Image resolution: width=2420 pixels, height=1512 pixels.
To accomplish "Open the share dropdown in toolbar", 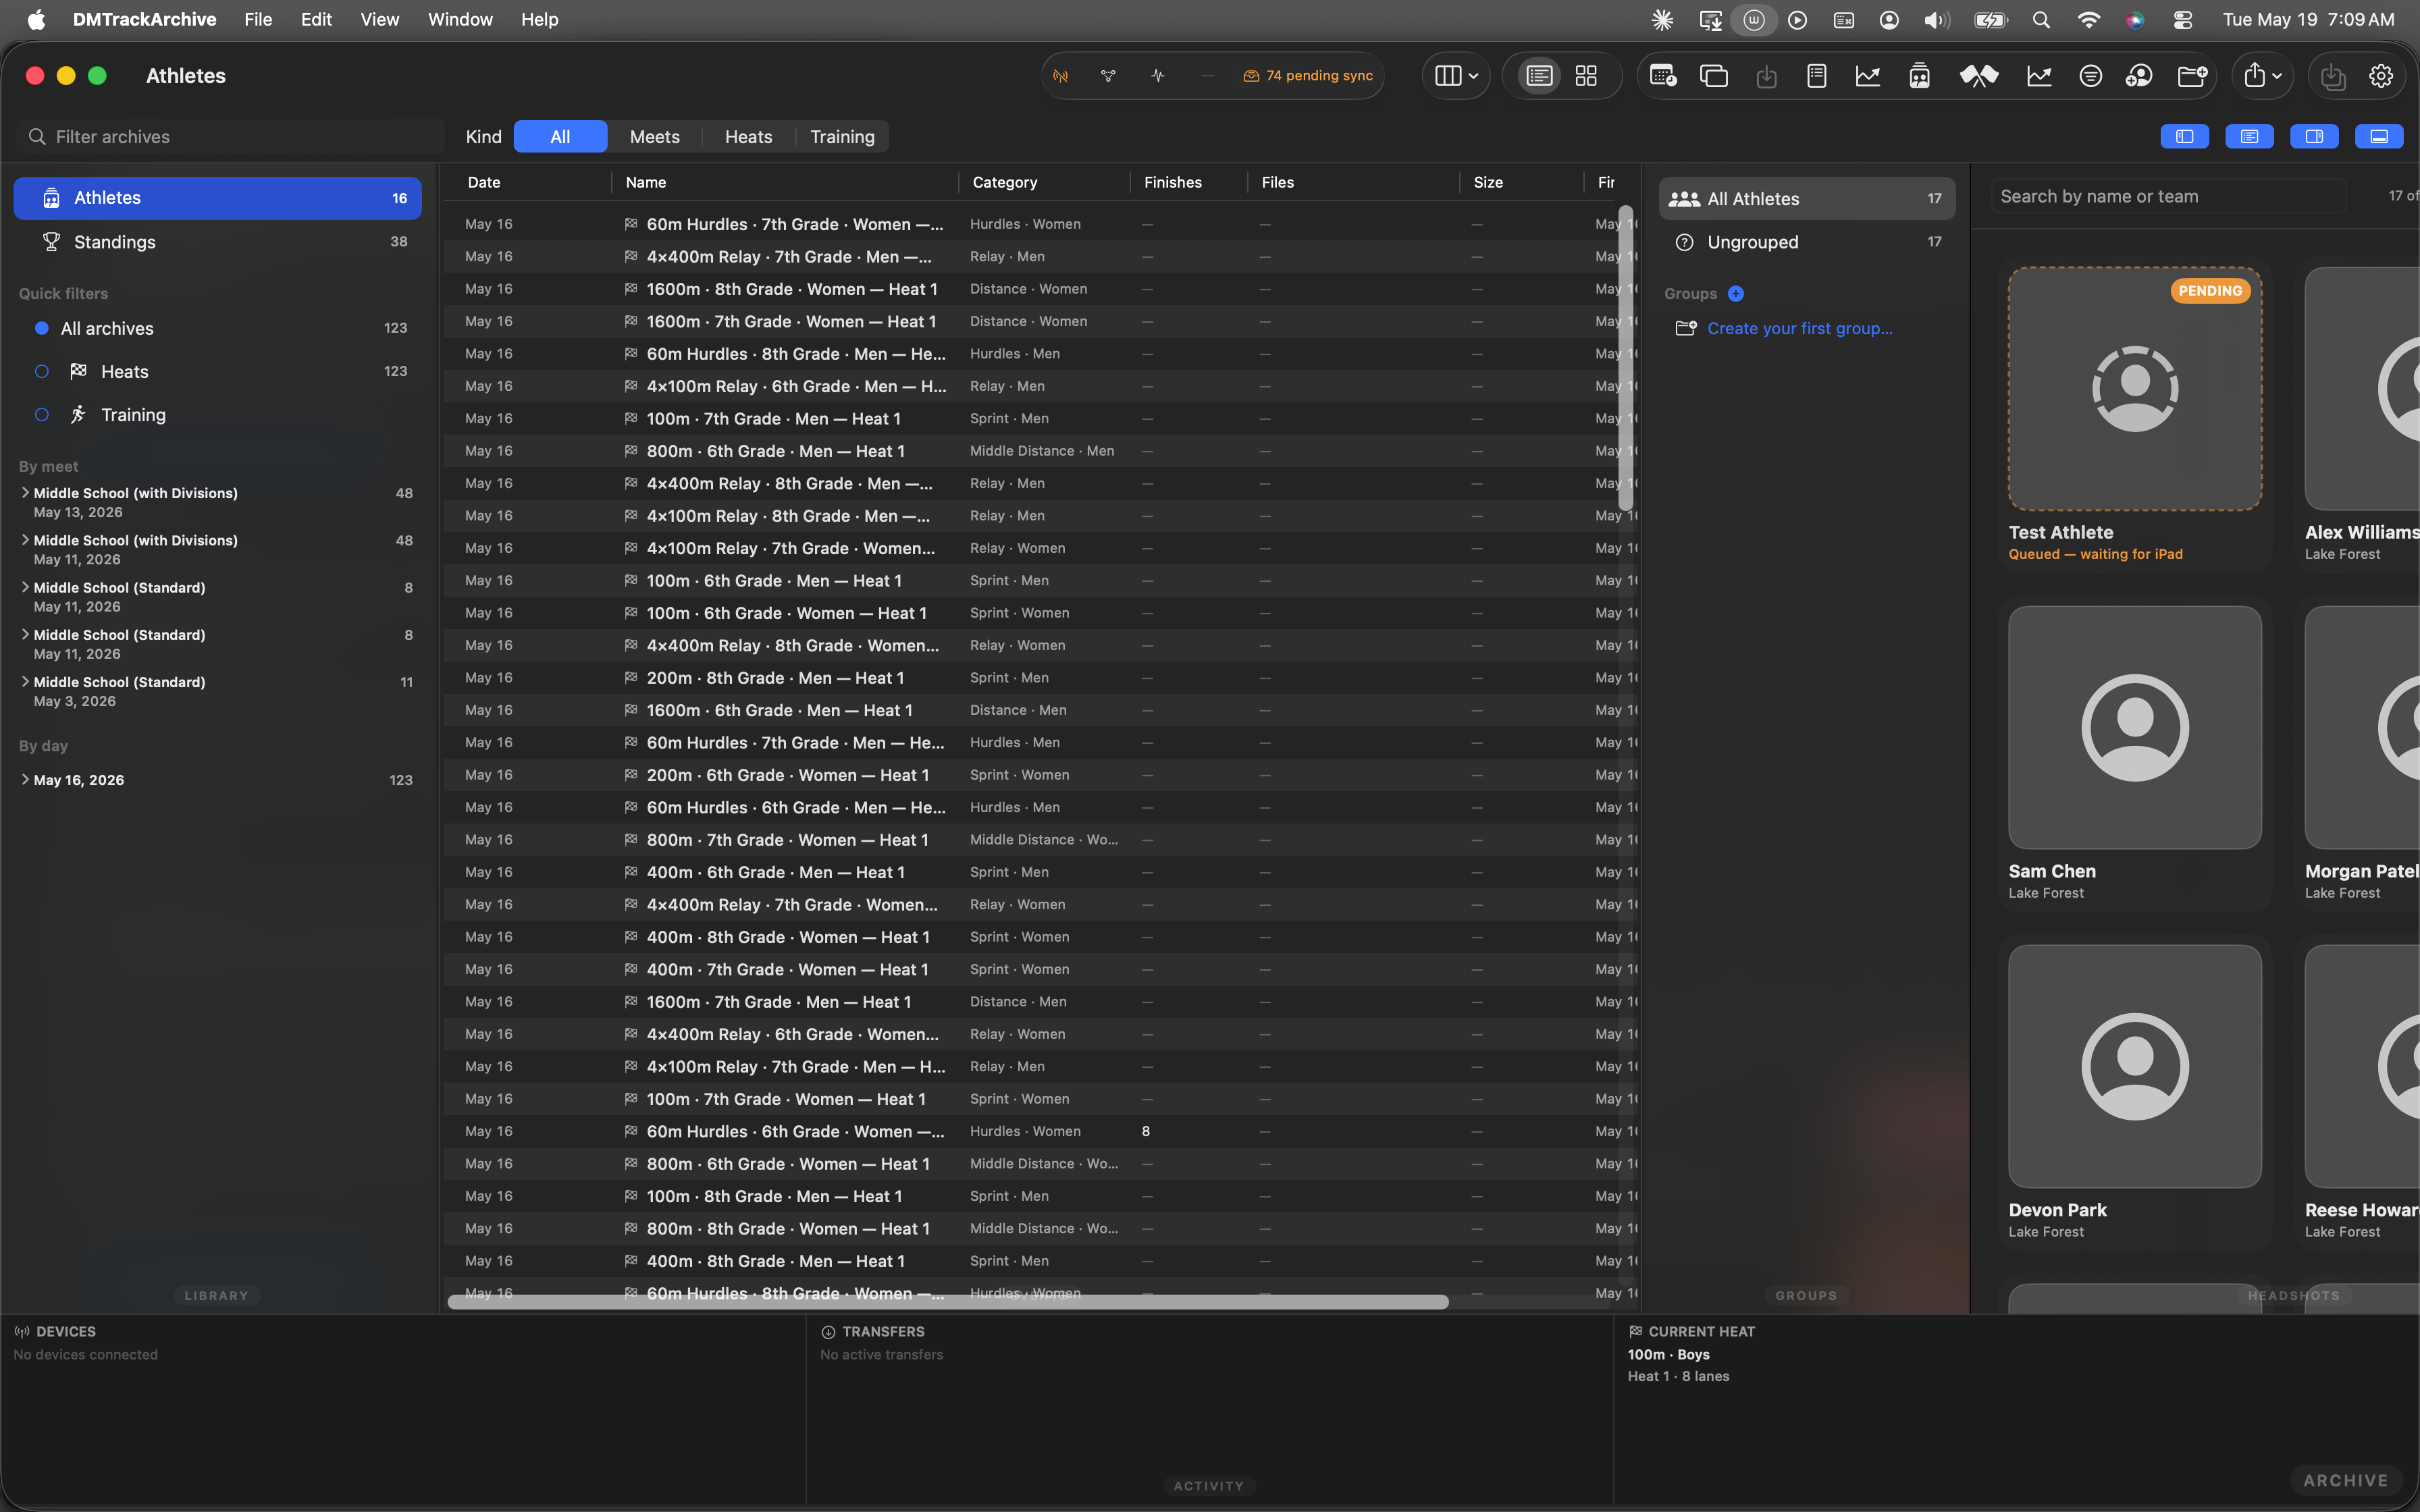I will 2262,76.
